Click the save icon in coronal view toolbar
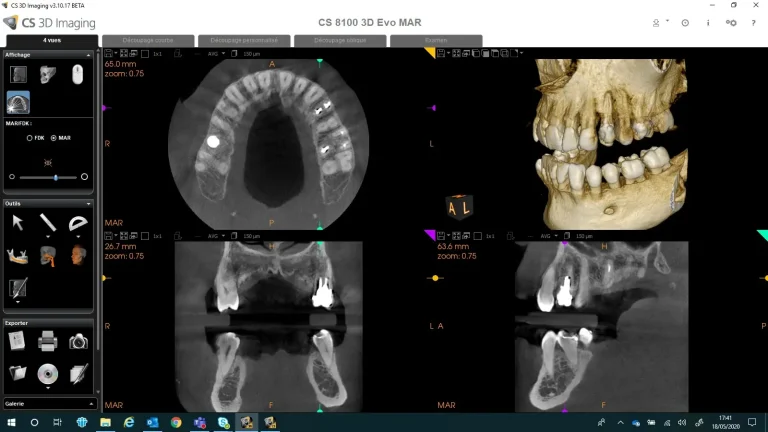This screenshot has width=768, height=432. (x=108, y=236)
